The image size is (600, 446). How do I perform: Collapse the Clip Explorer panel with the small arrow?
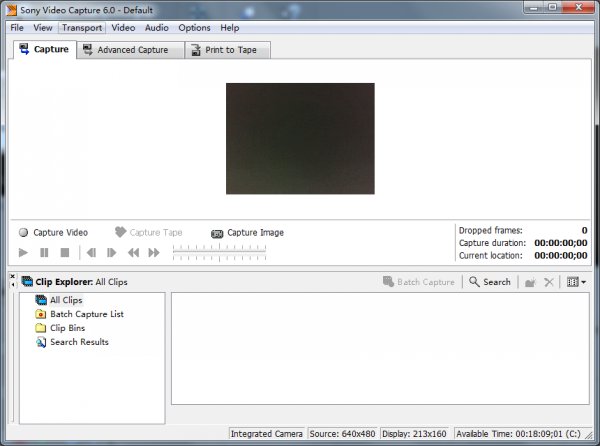(12, 284)
